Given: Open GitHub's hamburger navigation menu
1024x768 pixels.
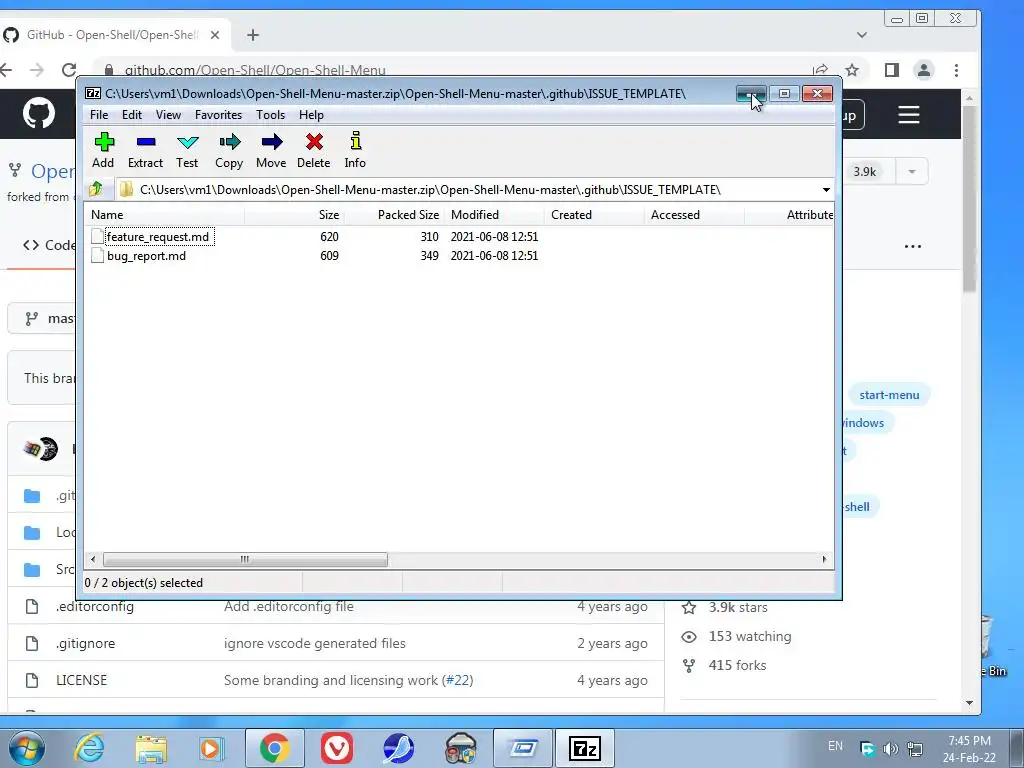Looking at the screenshot, I should 908,115.
